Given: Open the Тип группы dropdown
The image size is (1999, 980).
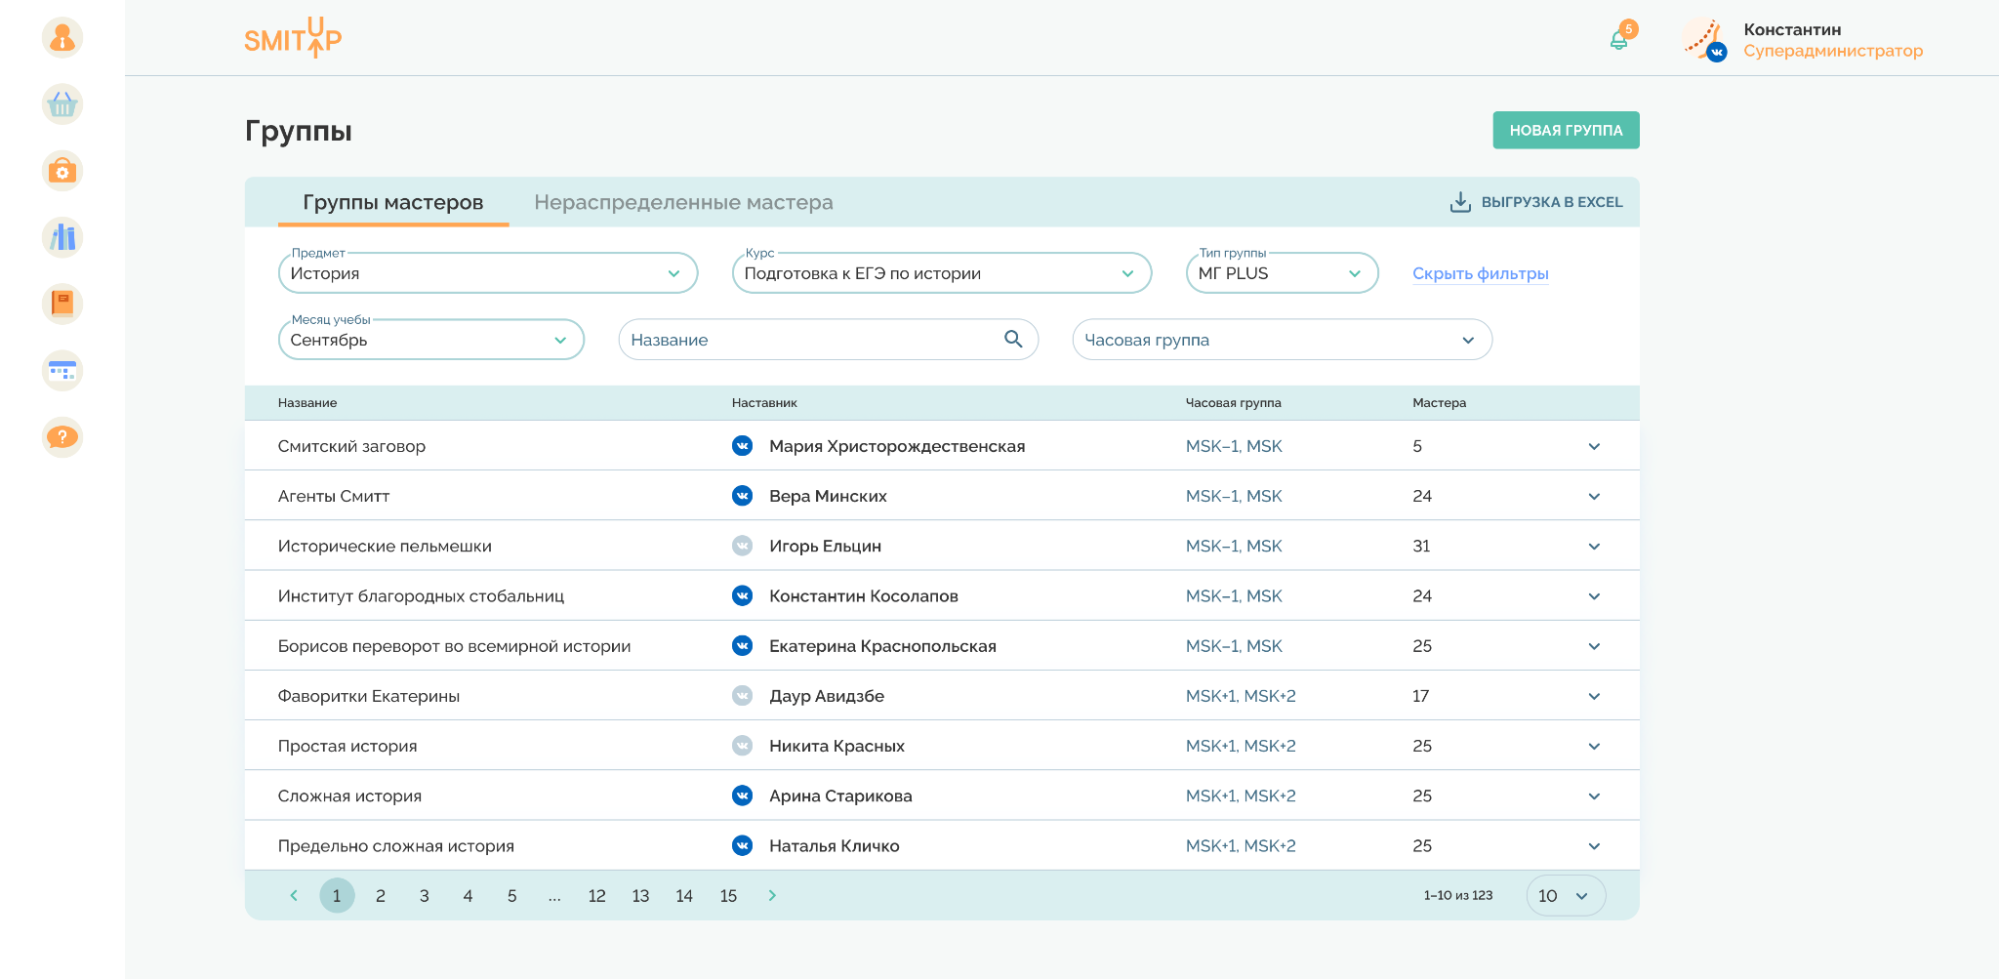Looking at the screenshot, I should pyautogui.click(x=1282, y=273).
